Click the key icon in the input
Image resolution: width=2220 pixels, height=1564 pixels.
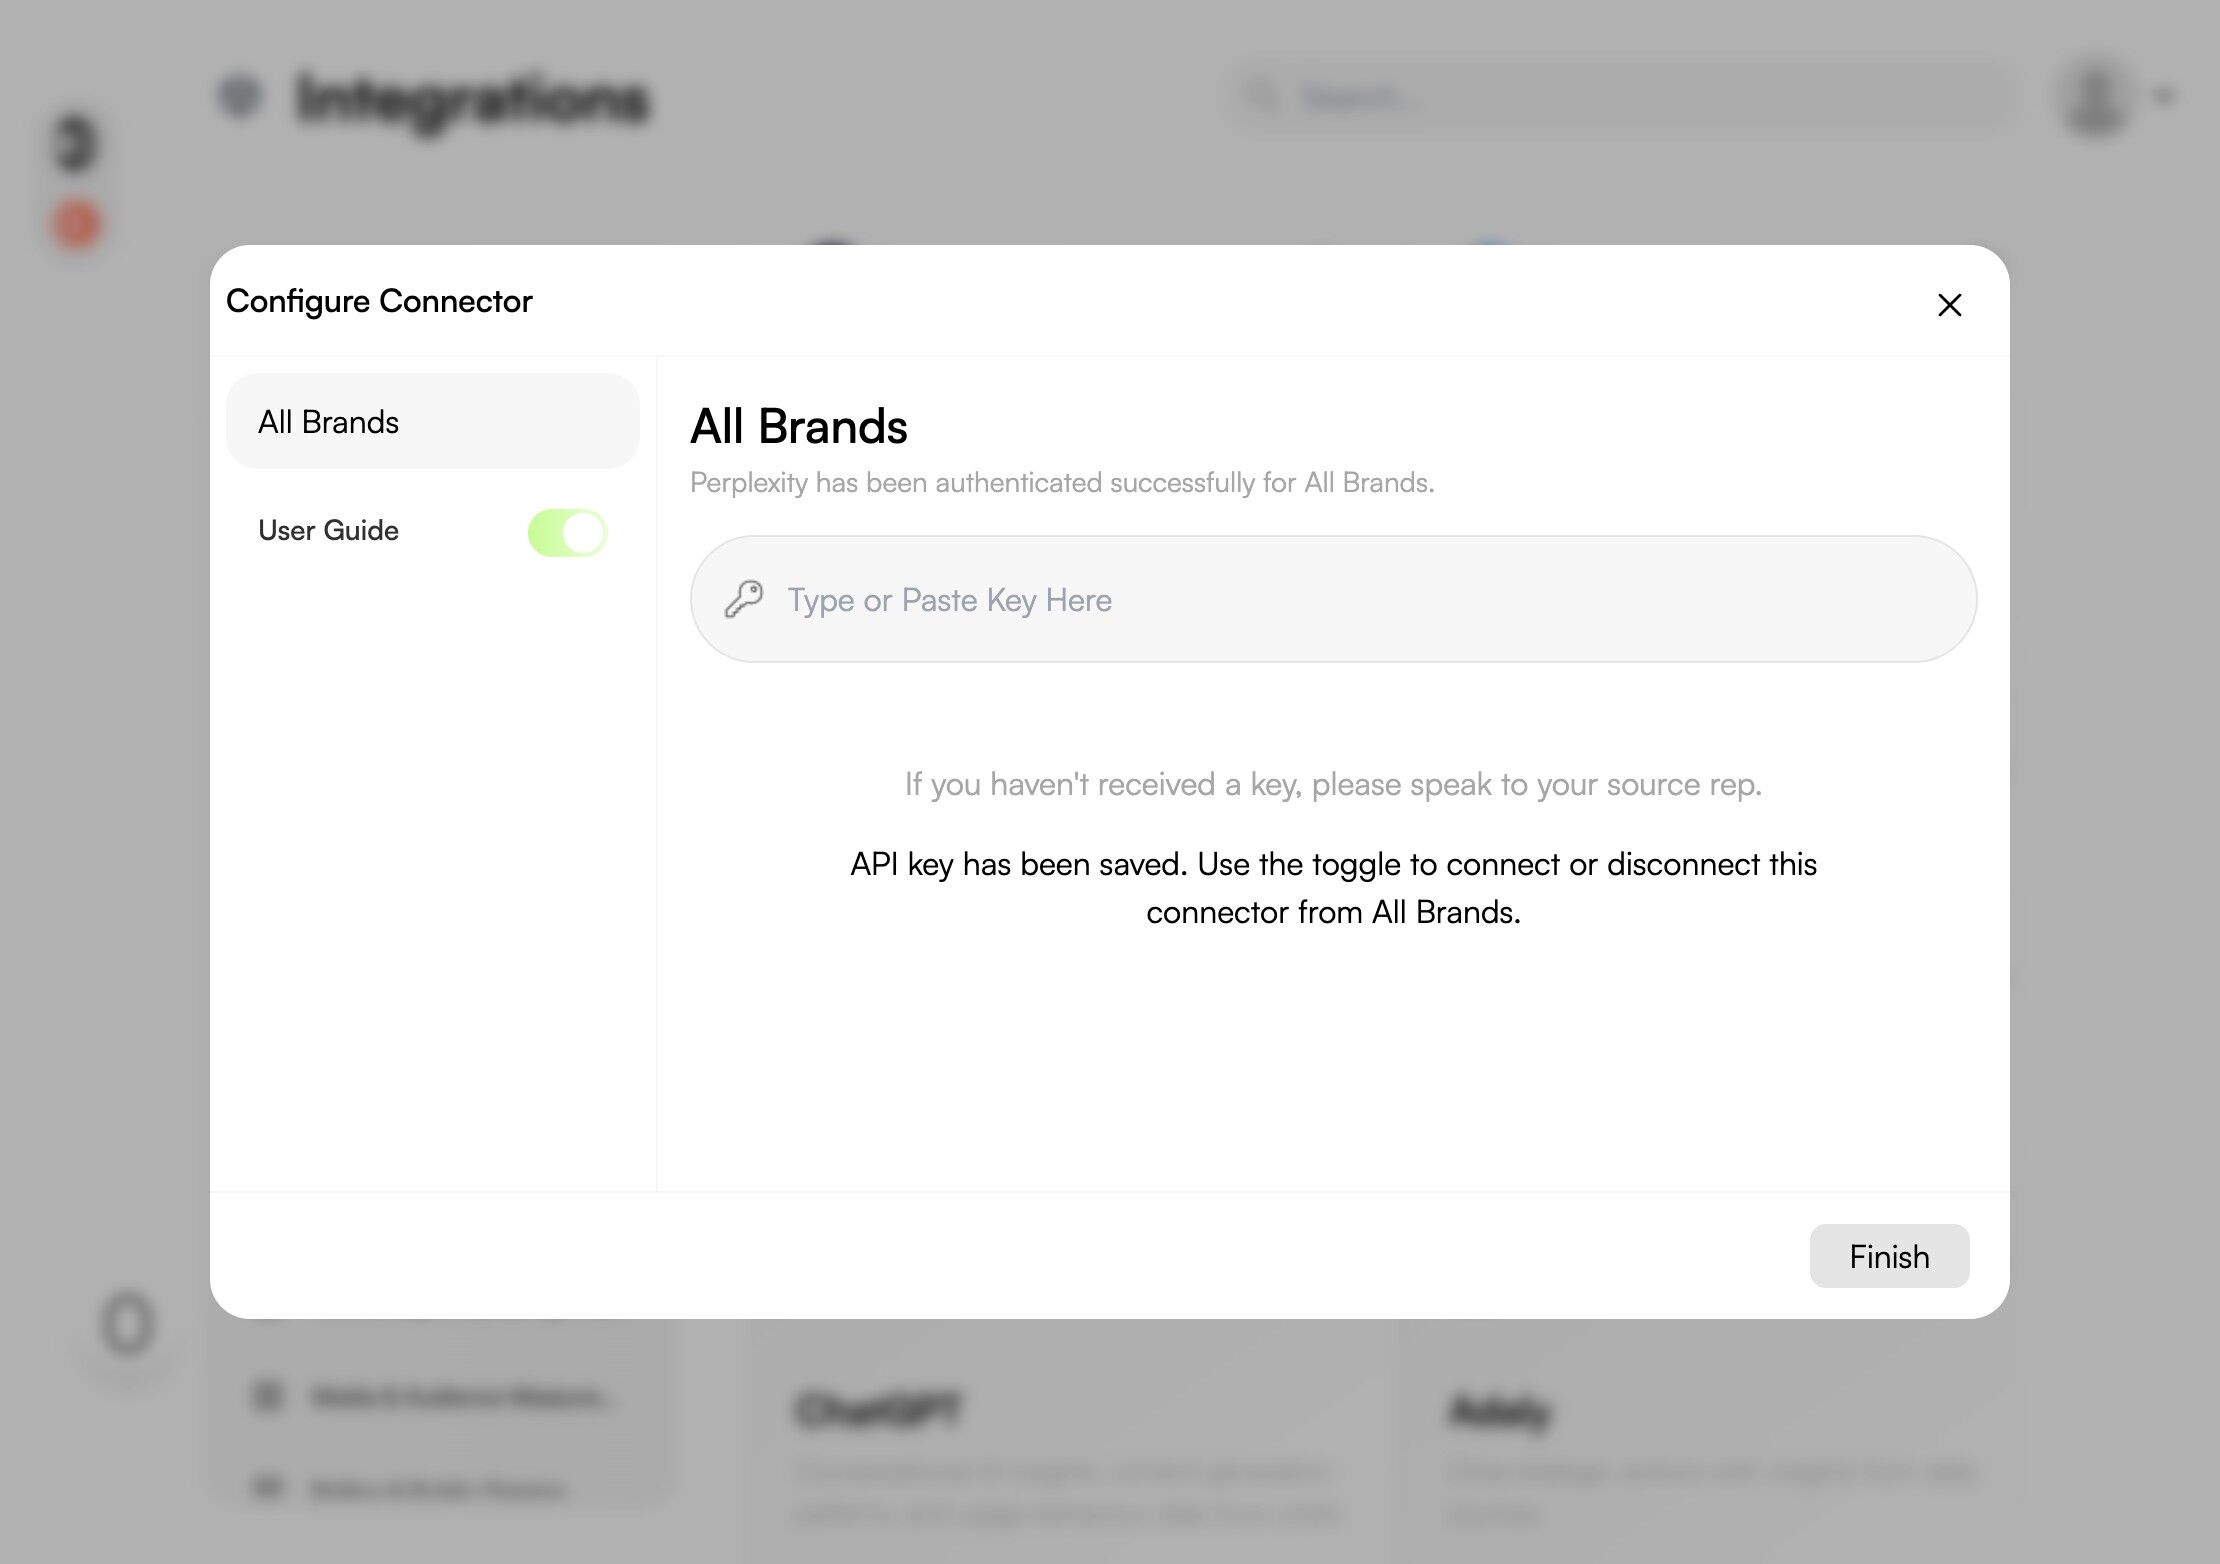click(x=744, y=599)
